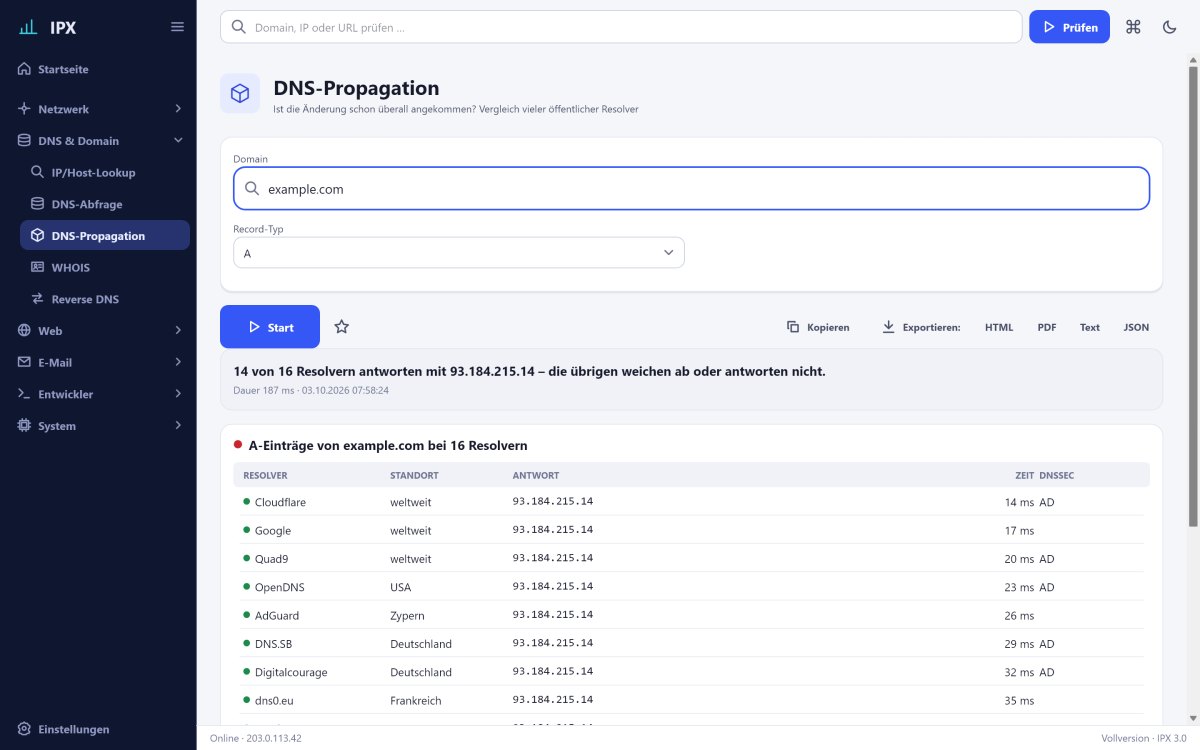This screenshot has width=1200, height=750.
Task: Expand the E-Mail section
Action: coord(98,362)
